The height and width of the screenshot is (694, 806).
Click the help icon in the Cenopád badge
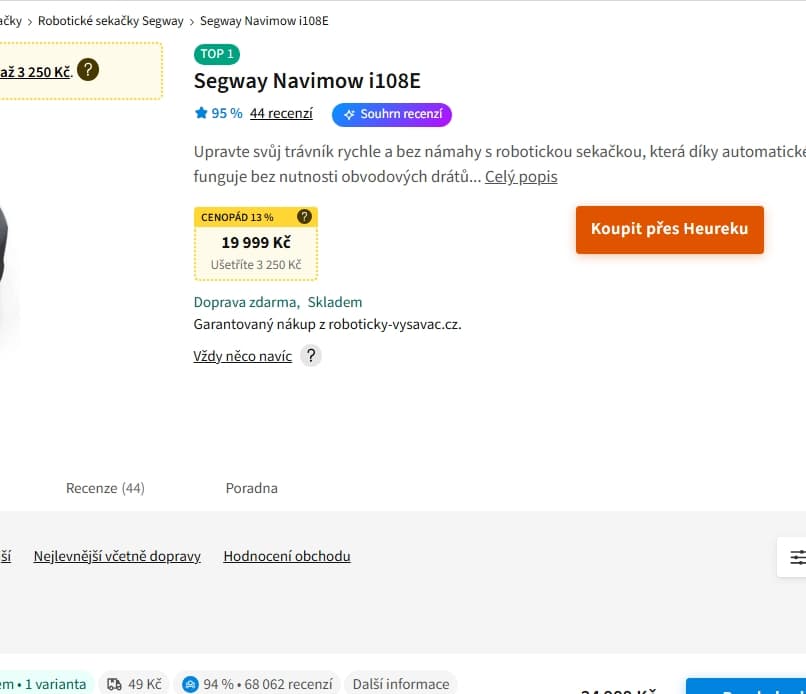[x=305, y=217]
